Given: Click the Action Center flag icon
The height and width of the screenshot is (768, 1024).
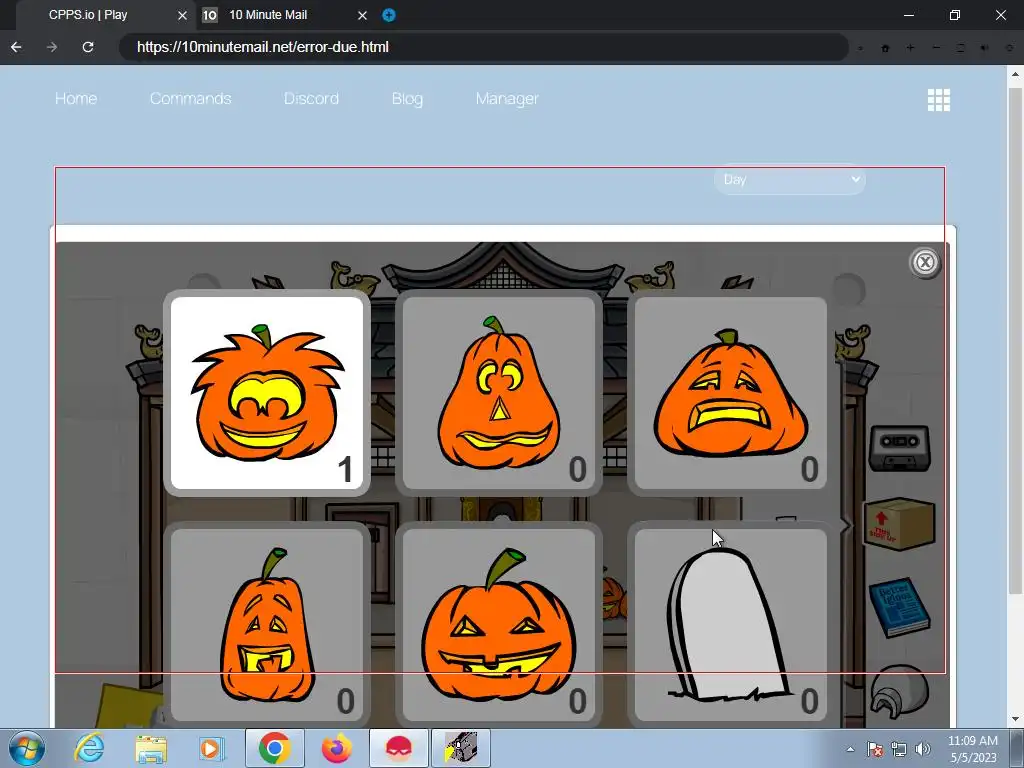Looking at the screenshot, I should [874, 749].
